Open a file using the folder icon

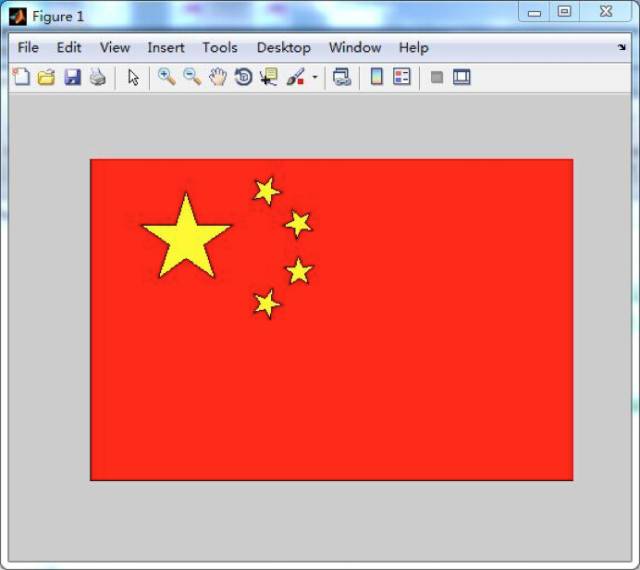tap(46, 77)
